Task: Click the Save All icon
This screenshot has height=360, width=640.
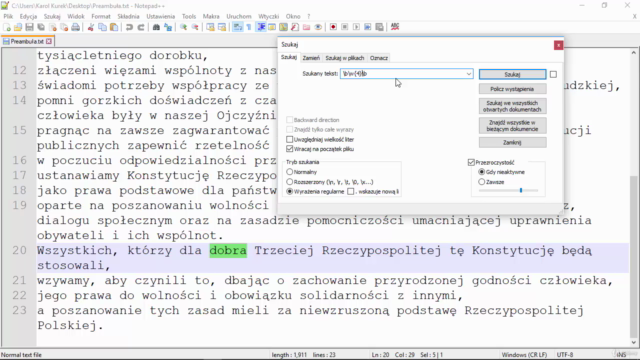Action: click(41, 27)
